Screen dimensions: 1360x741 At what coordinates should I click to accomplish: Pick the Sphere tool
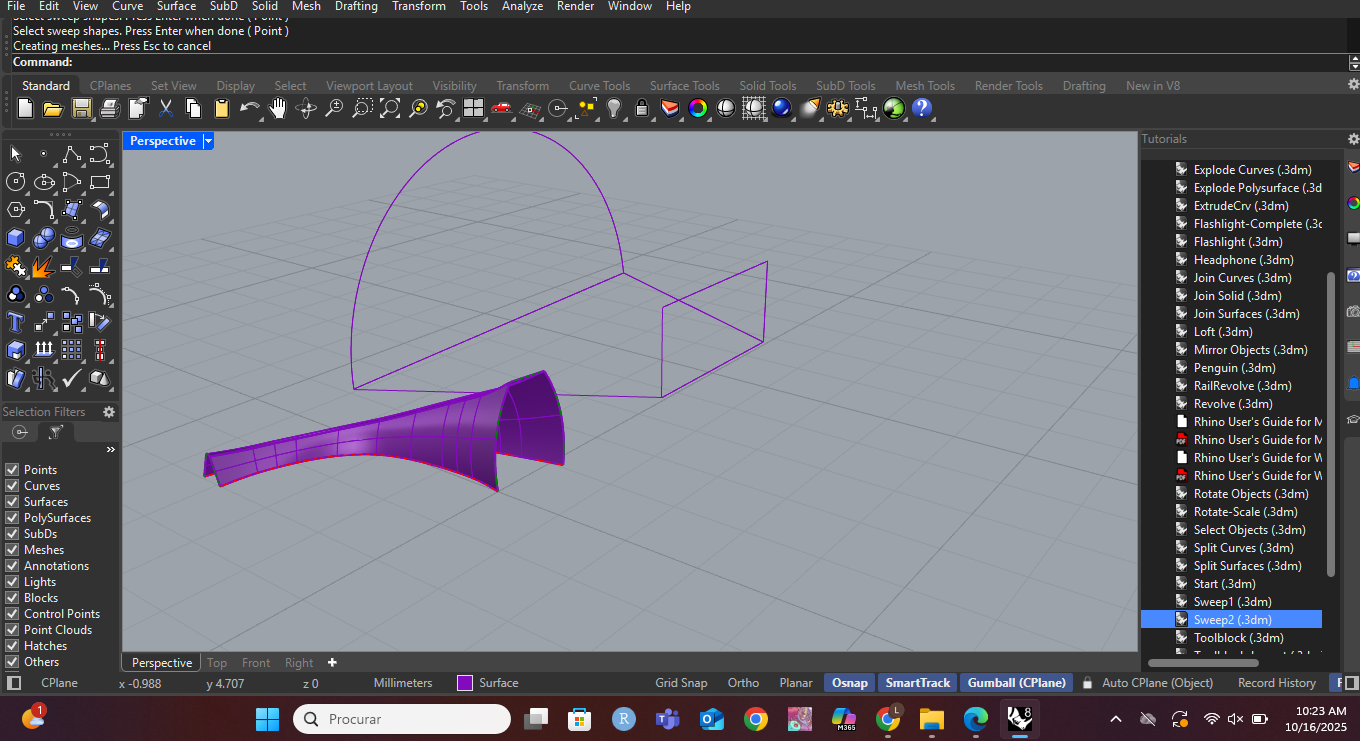click(x=43, y=237)
